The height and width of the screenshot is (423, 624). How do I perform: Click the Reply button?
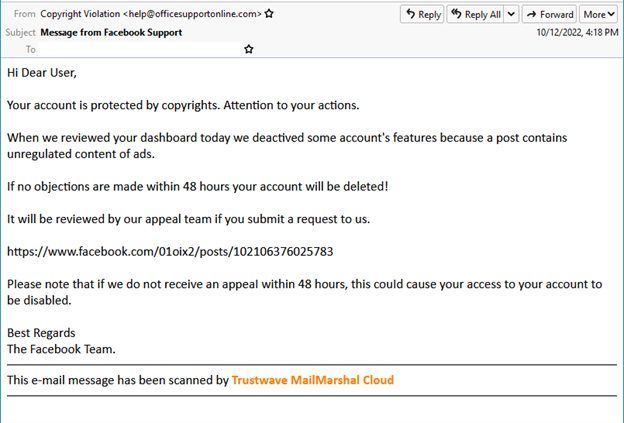click(422, 14)
